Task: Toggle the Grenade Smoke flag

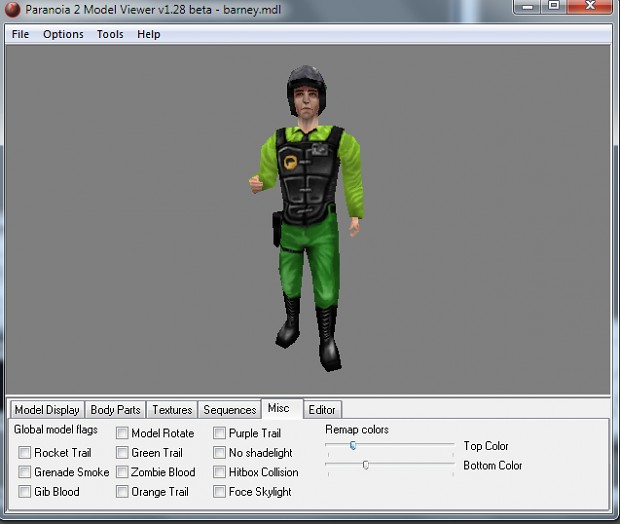Action: click(25, 472)
